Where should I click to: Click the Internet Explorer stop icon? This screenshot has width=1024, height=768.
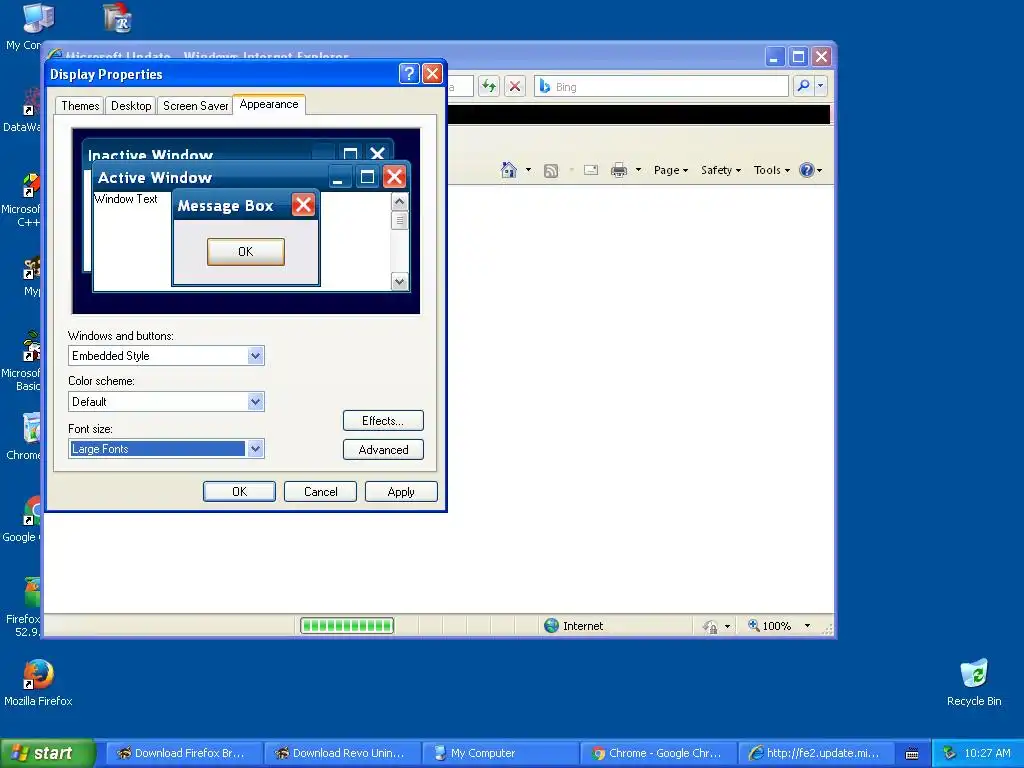[515, 86]
